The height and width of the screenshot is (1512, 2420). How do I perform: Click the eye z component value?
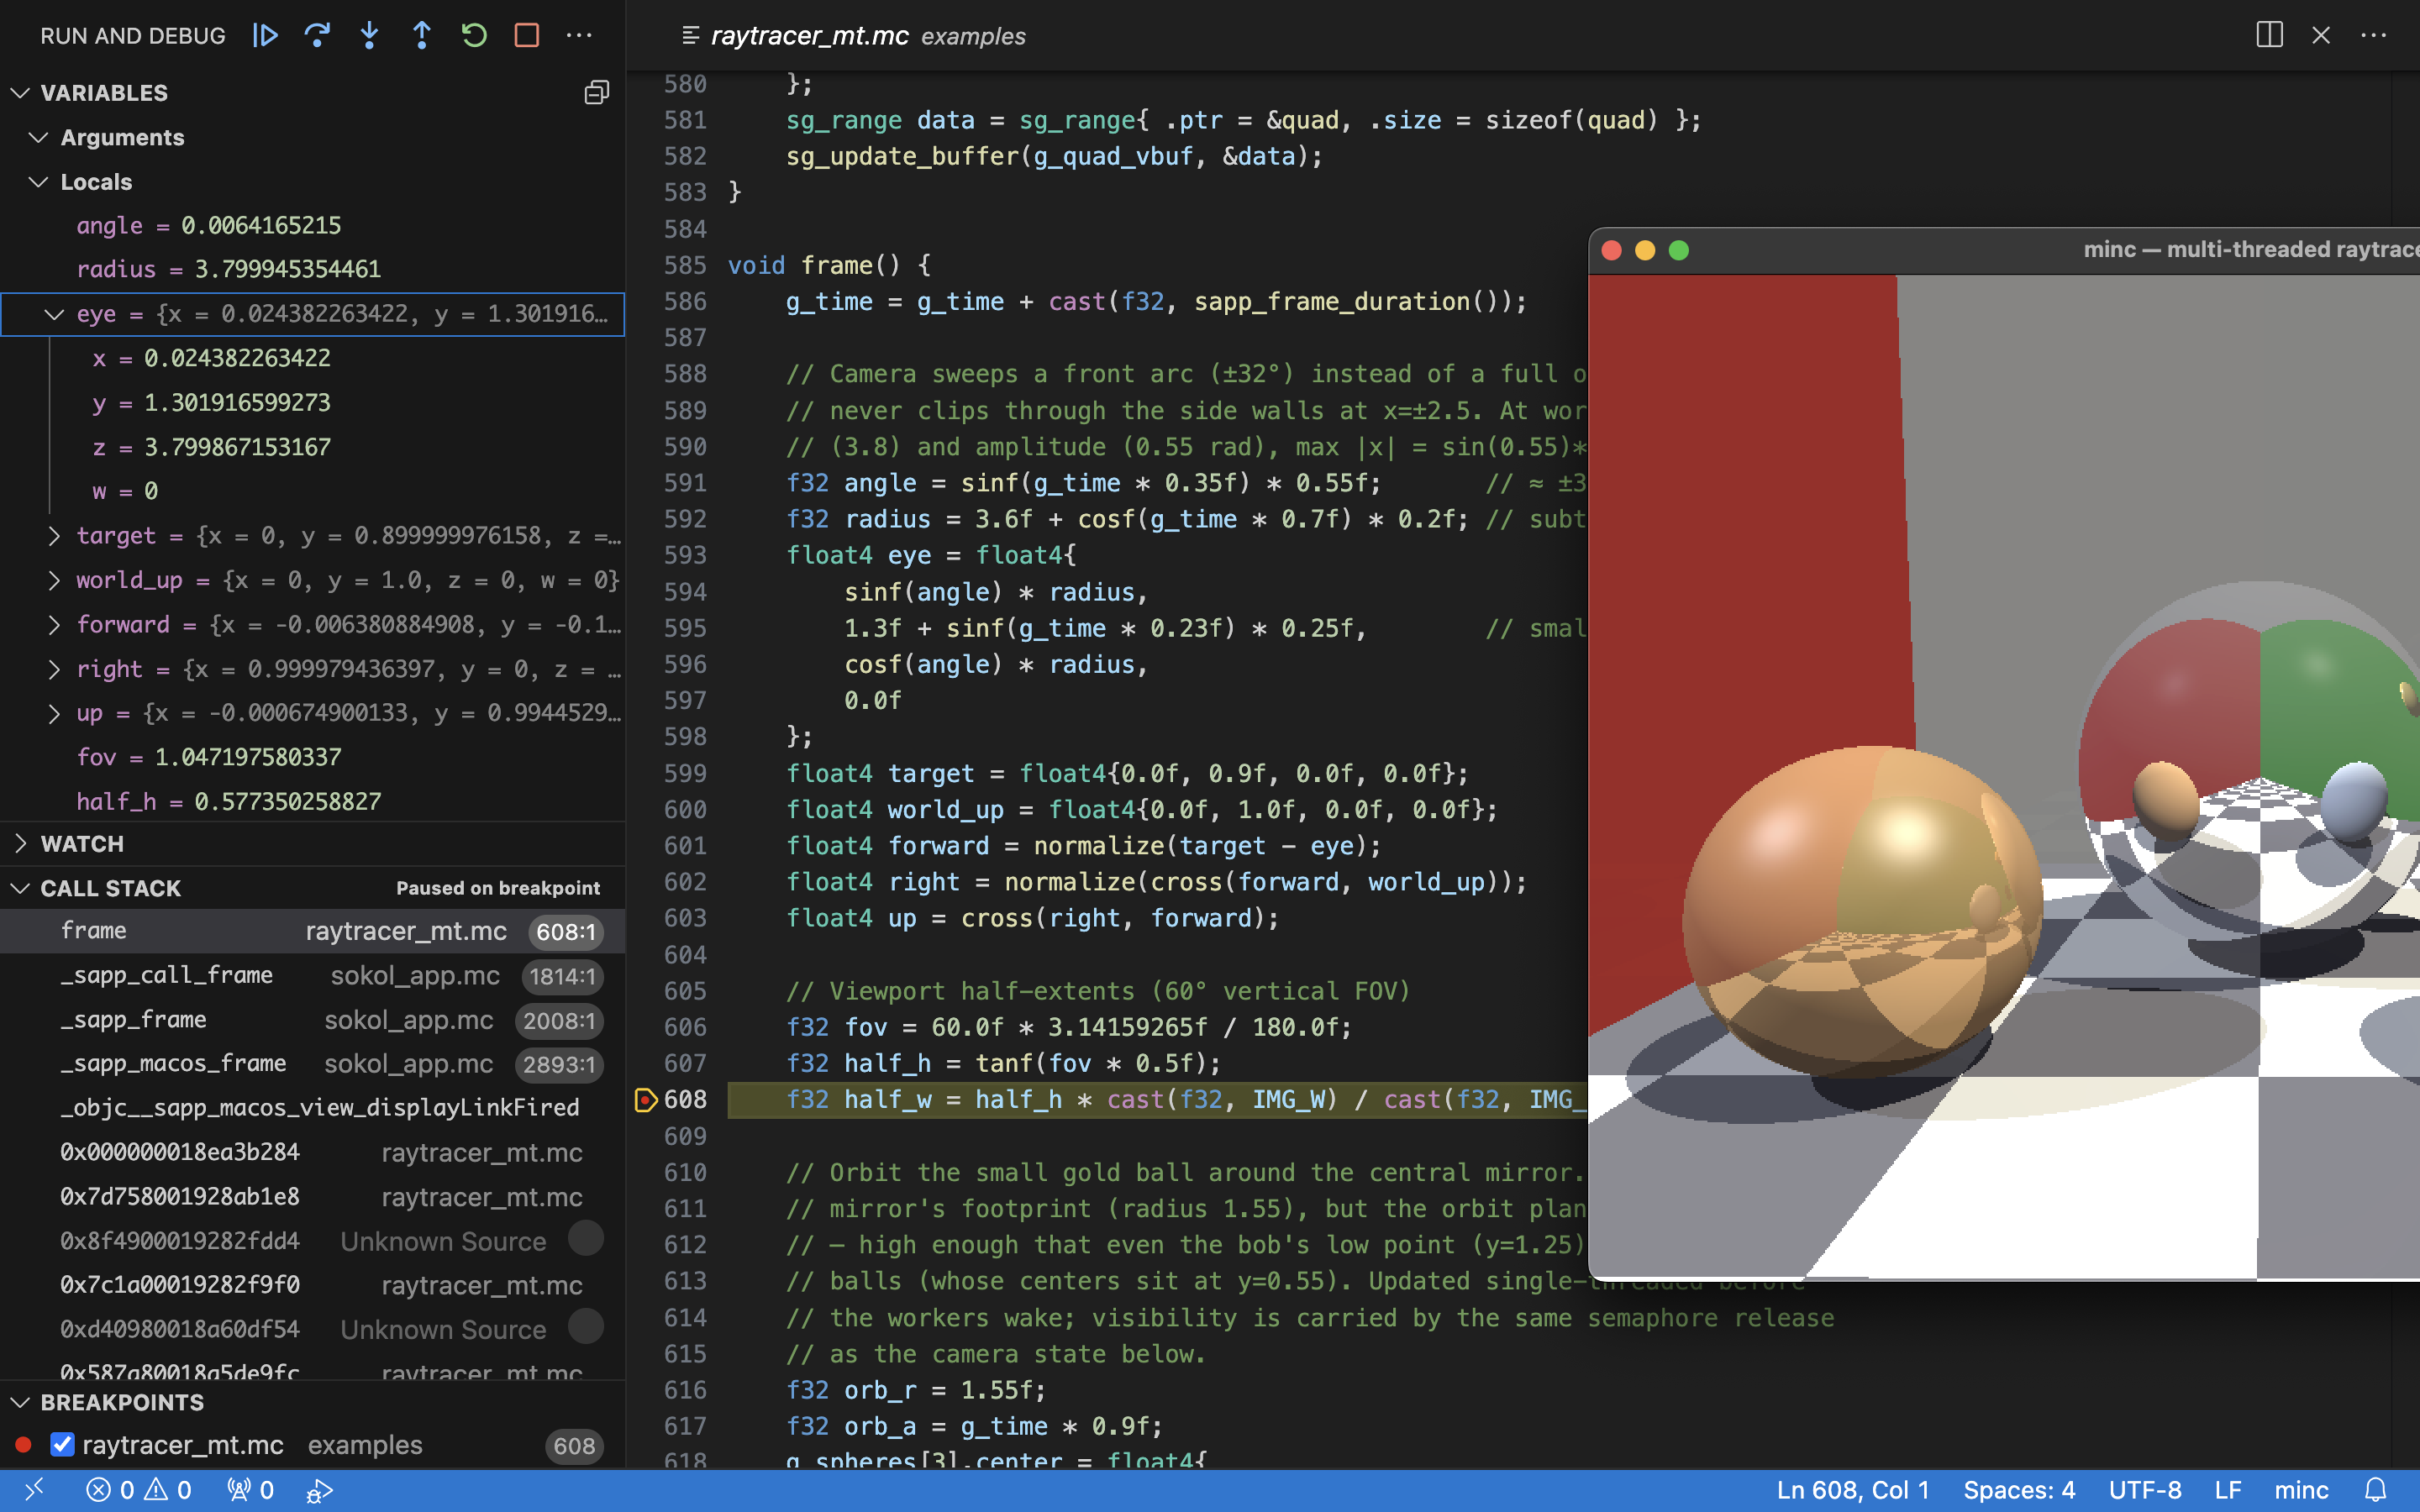tap(237, 447)
